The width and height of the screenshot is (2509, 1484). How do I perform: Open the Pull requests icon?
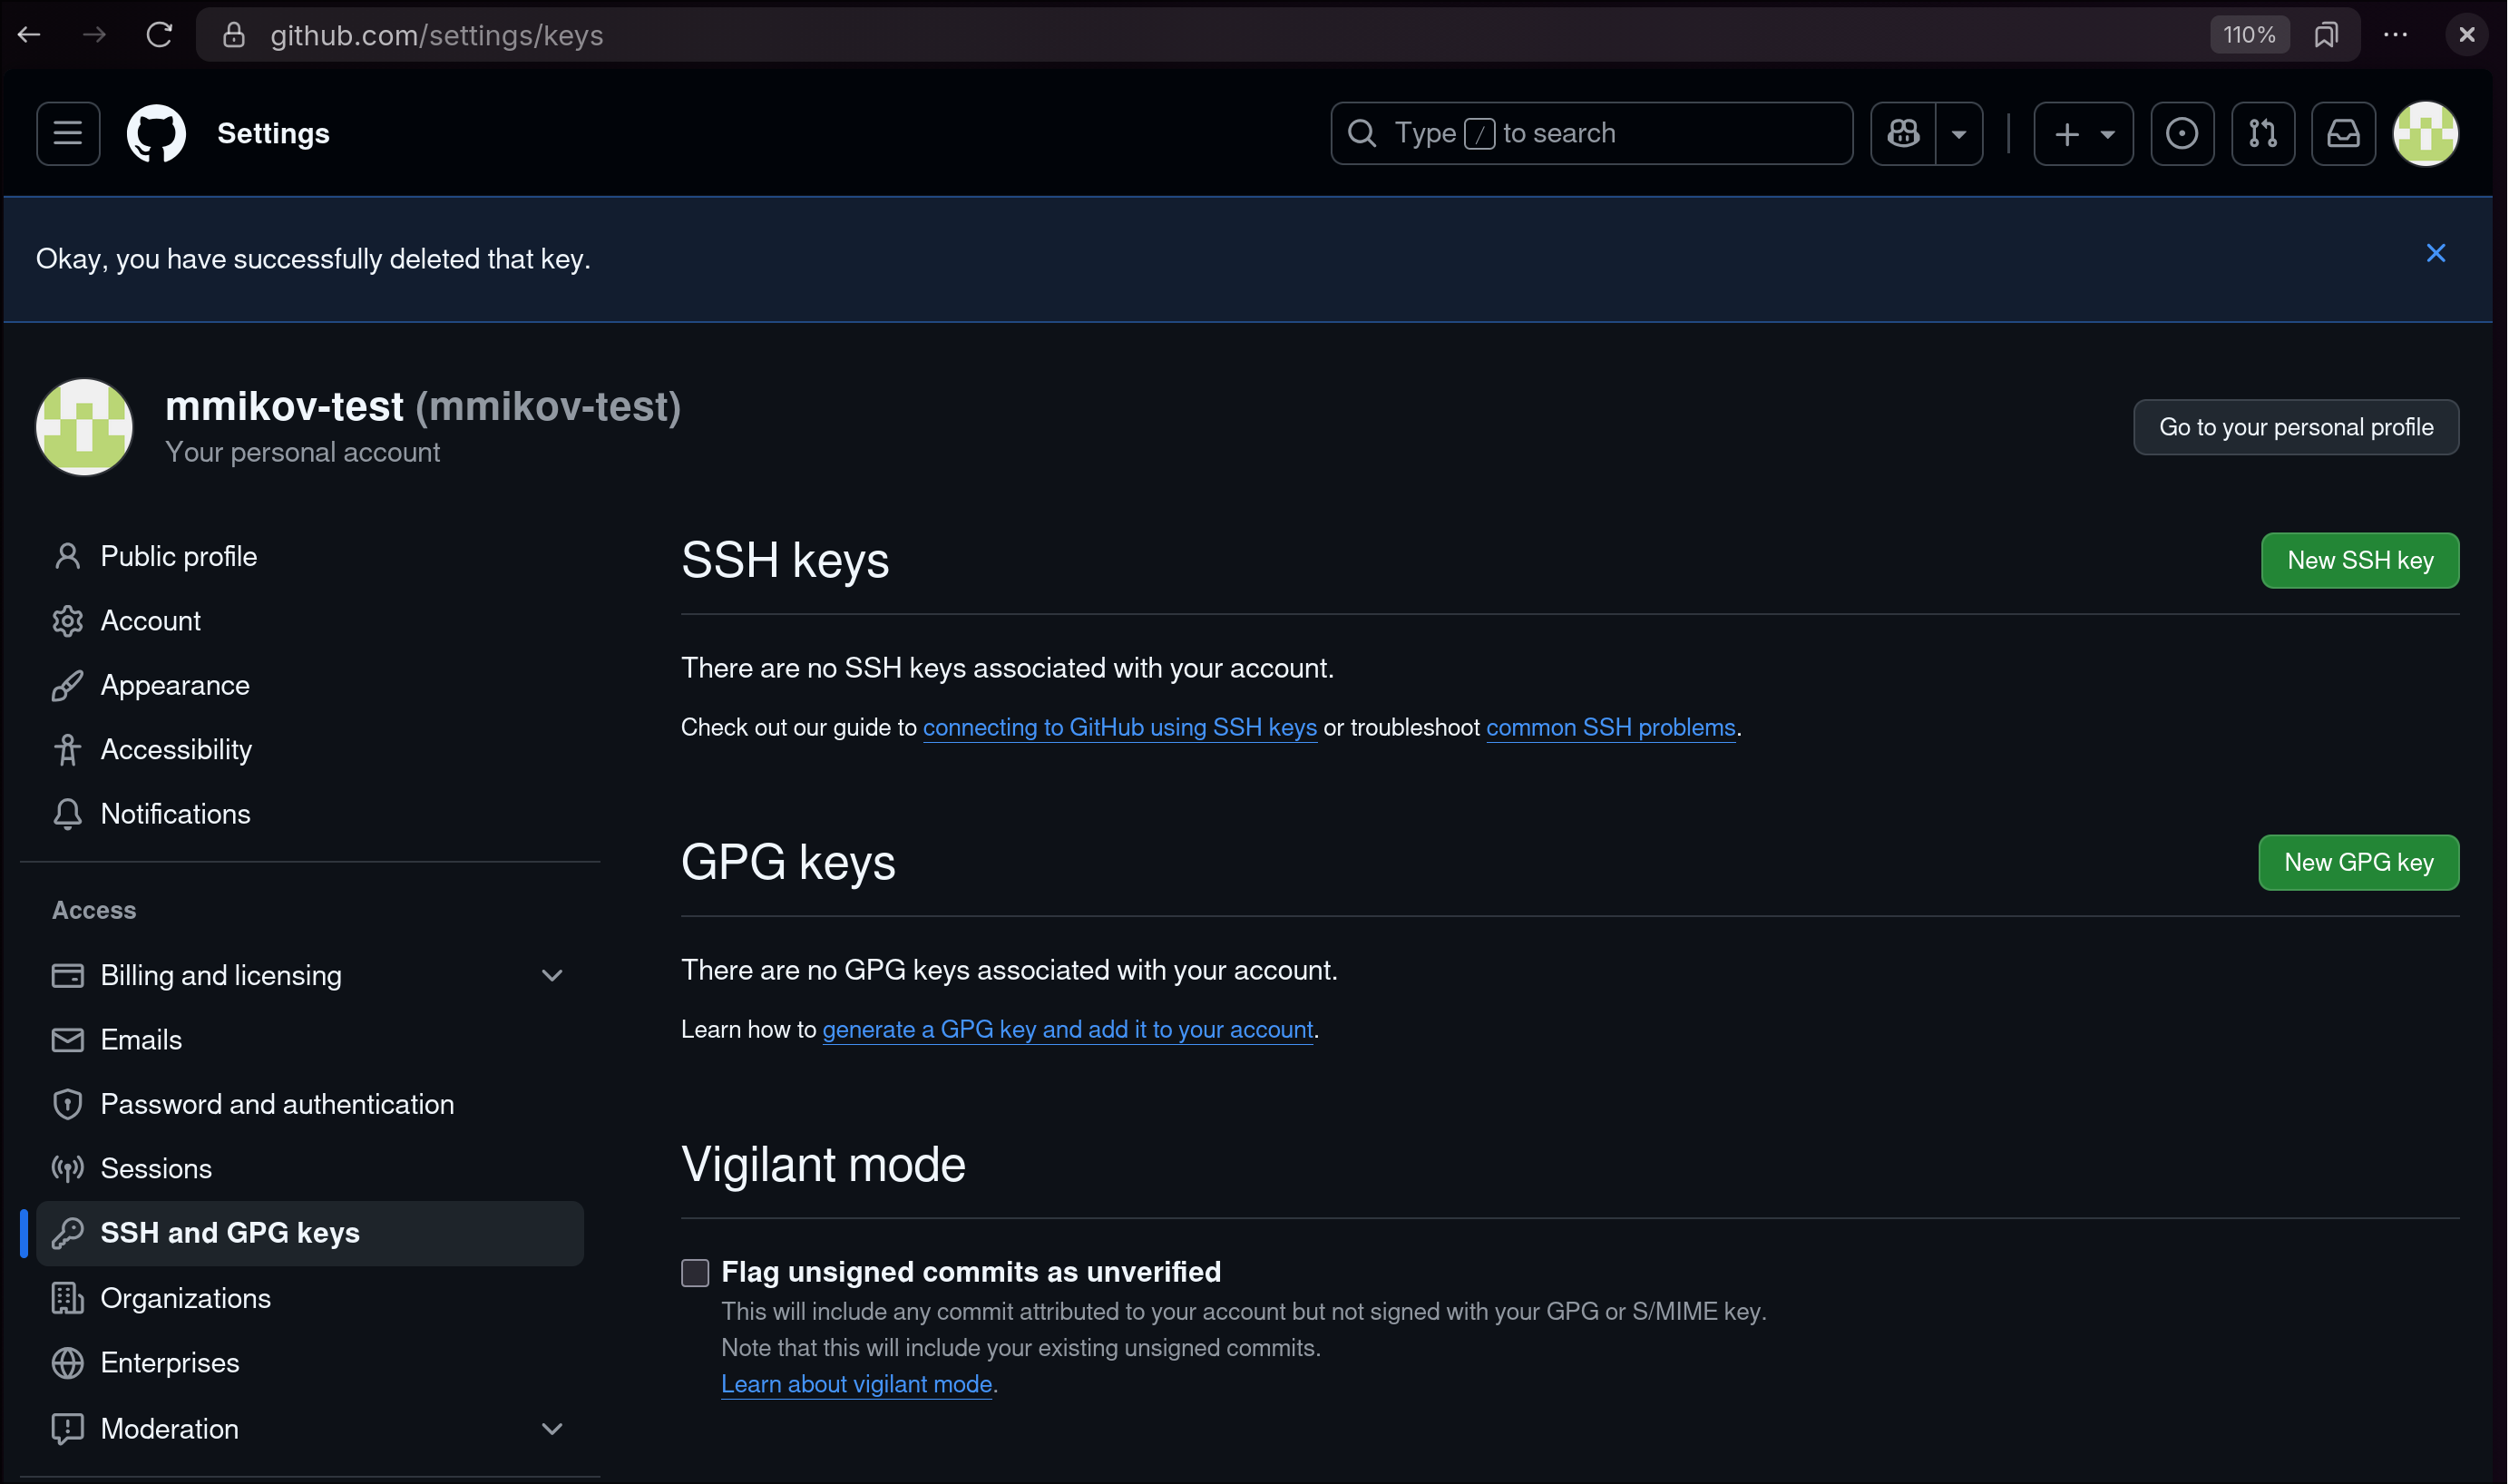[2262, 133]
